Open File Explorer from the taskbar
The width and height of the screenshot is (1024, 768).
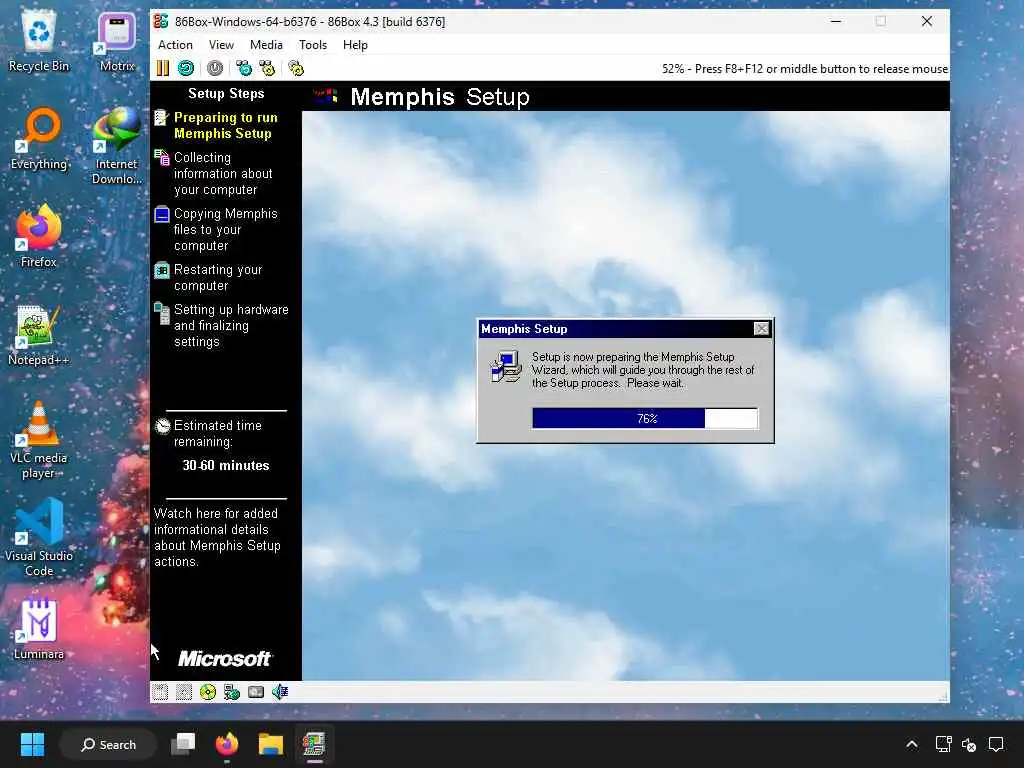[x=270, y=744]
